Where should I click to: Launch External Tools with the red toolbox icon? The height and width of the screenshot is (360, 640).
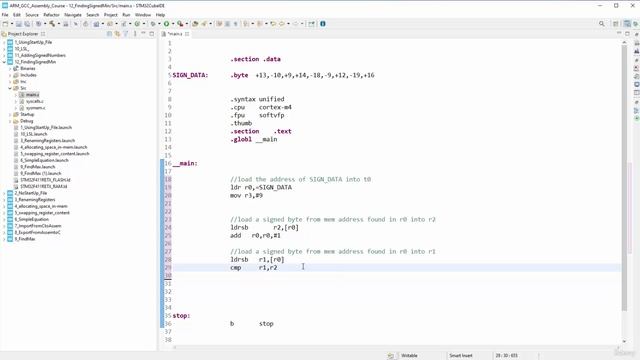tap(180, 24)
